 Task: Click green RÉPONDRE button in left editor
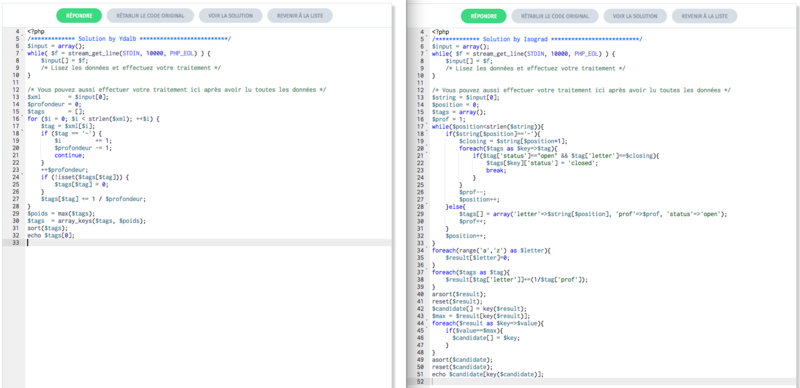click(x=79, y=16)
